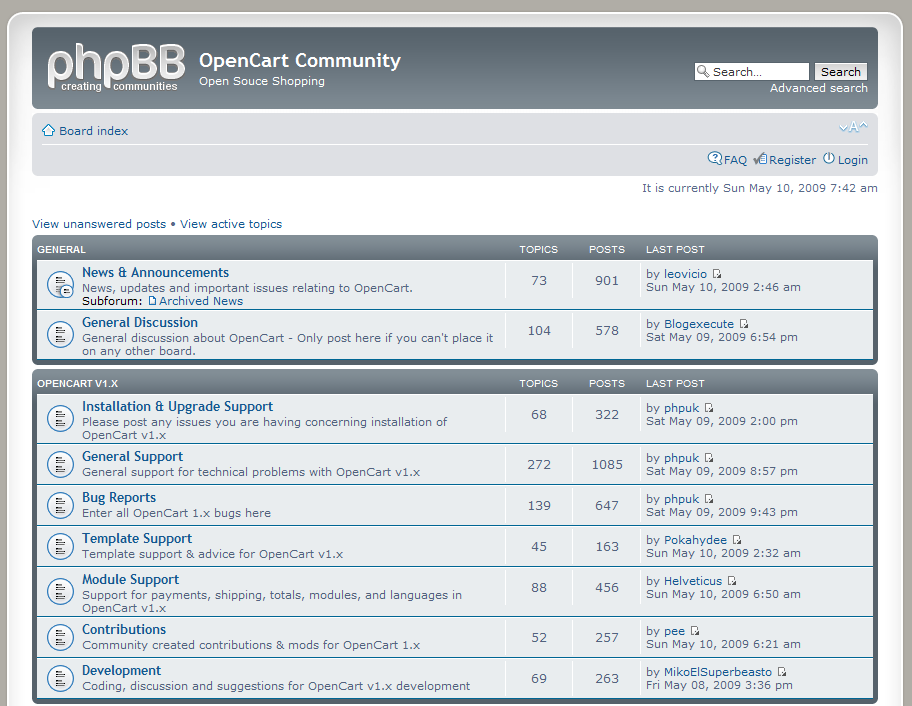Open Bug Reports forum
This screenshot has width=912, height=706.
119,497
